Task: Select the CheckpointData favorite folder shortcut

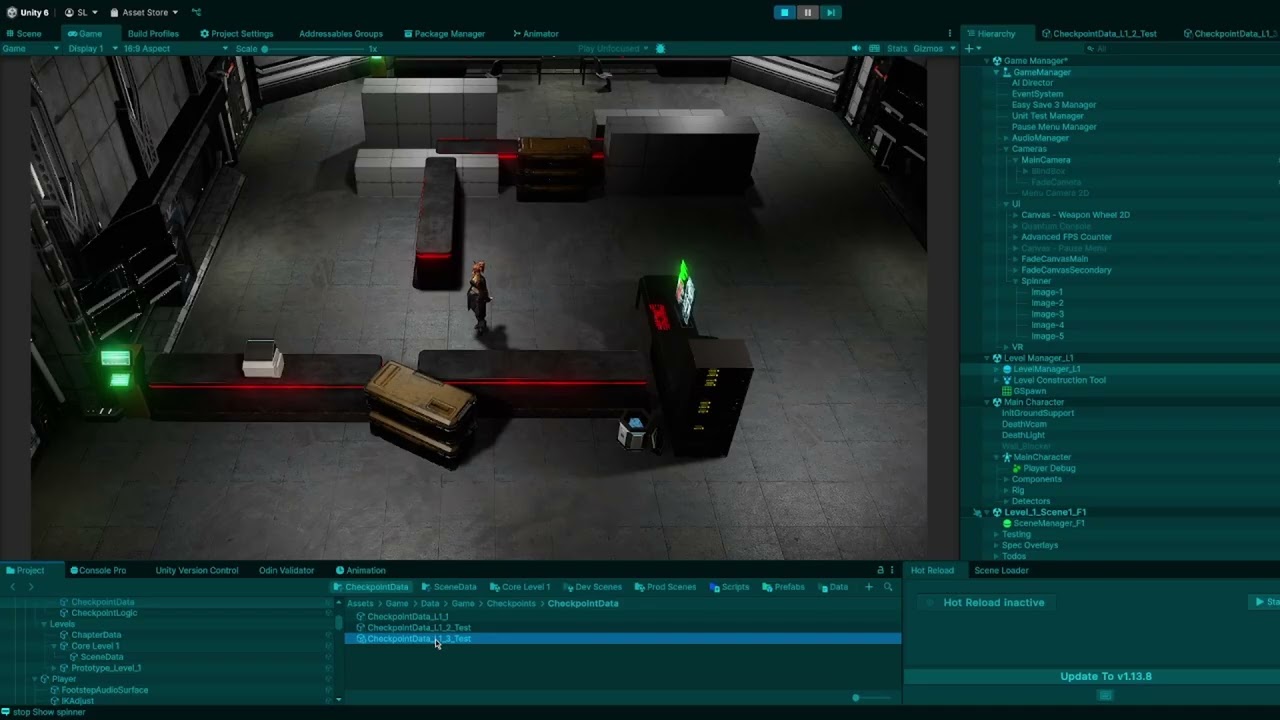Action: click(371, 587)
